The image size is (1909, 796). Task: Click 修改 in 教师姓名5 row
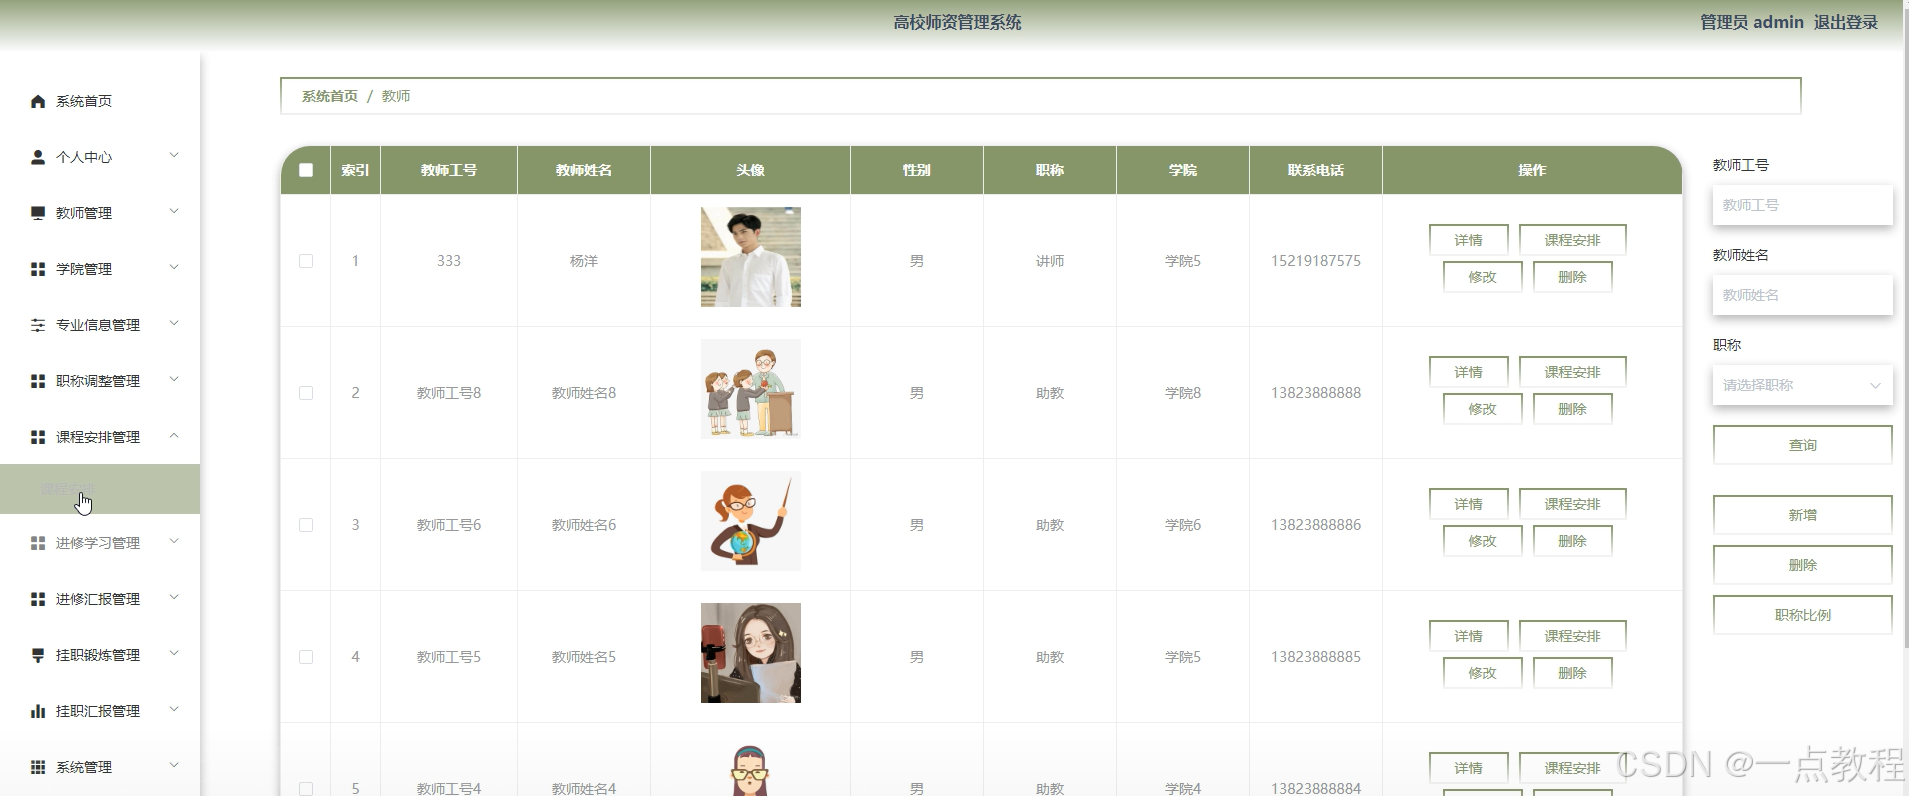click(1482, 673)
